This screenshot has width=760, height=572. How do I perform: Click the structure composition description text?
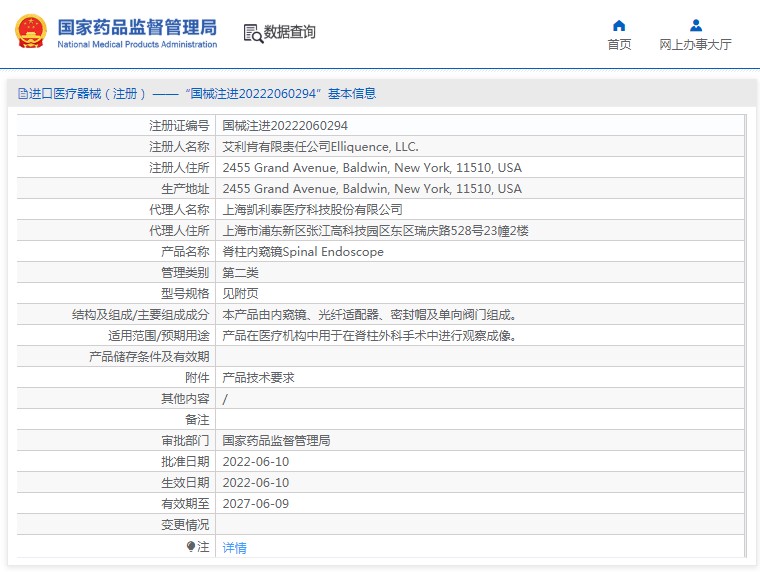click(x=369, y=315)
